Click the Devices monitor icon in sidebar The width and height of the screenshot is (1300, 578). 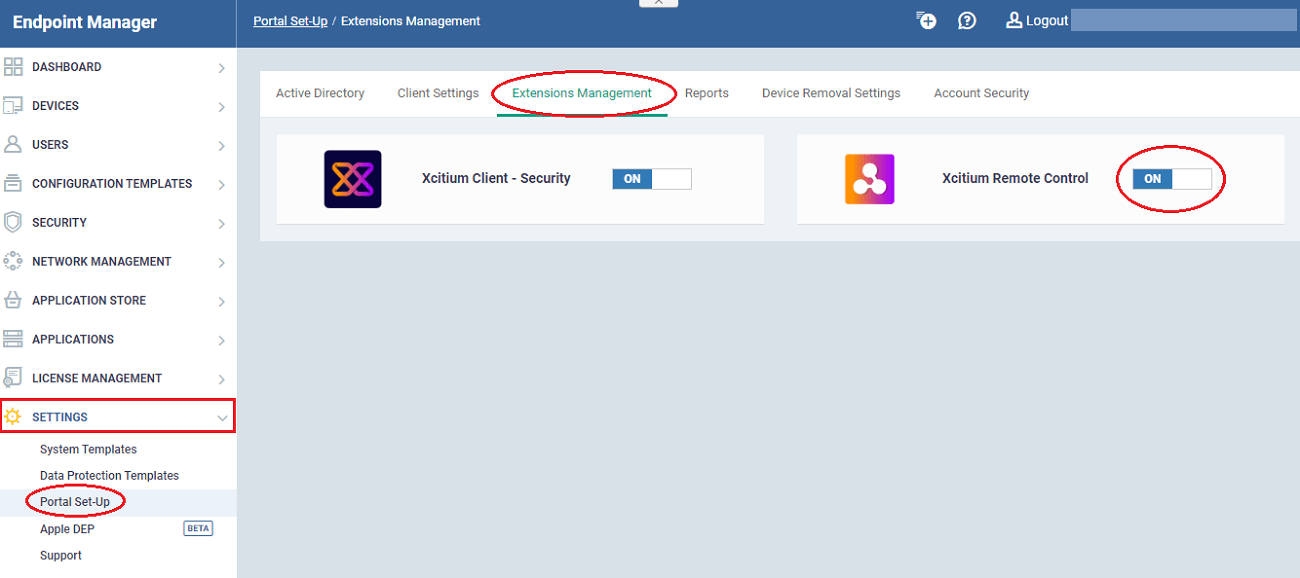13,106
